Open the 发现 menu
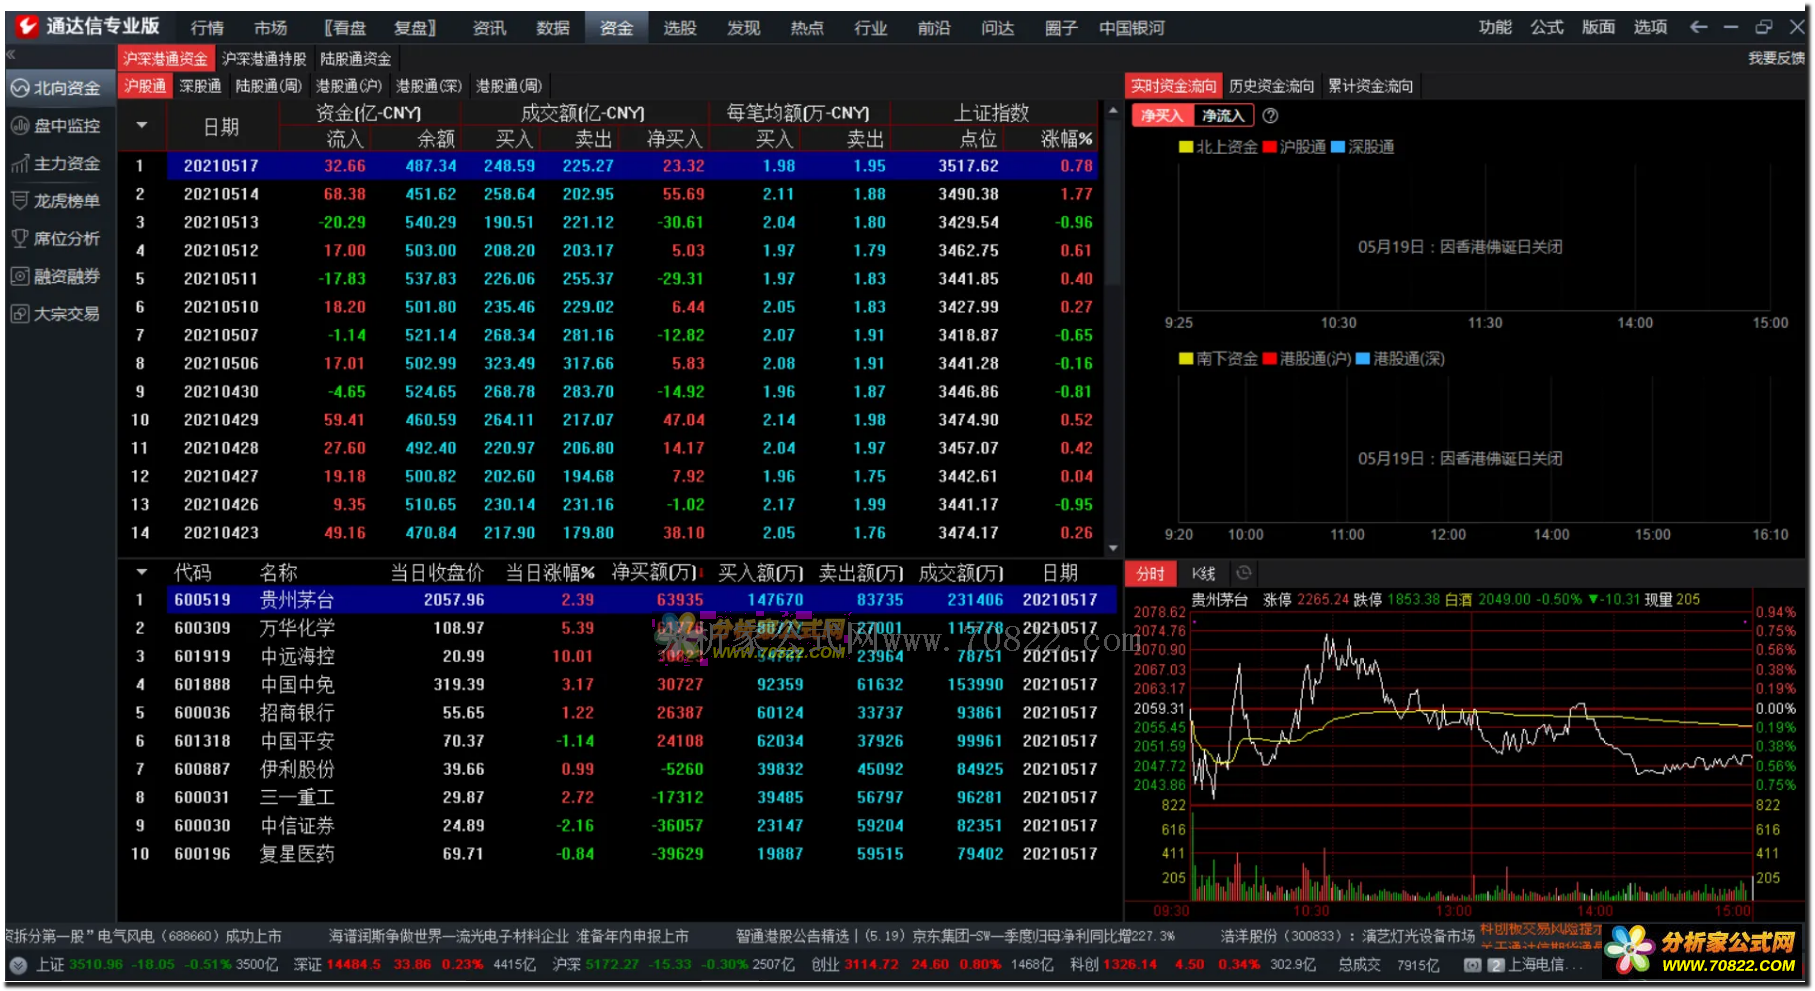 pos(743,28)
